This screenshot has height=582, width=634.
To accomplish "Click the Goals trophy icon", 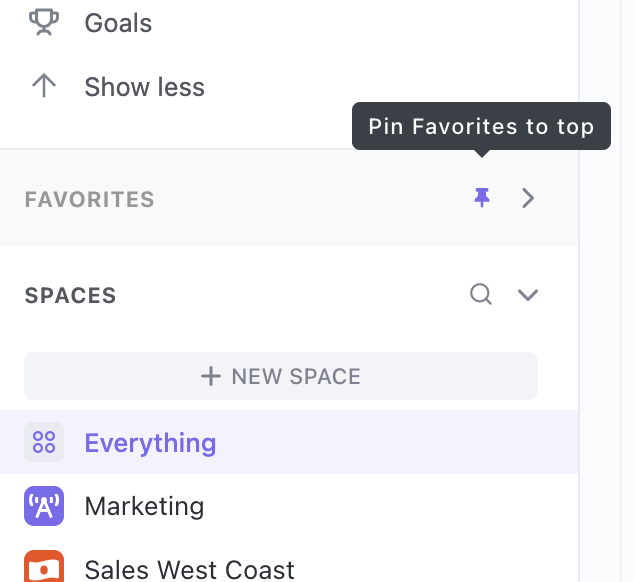I will click(43, 22).
